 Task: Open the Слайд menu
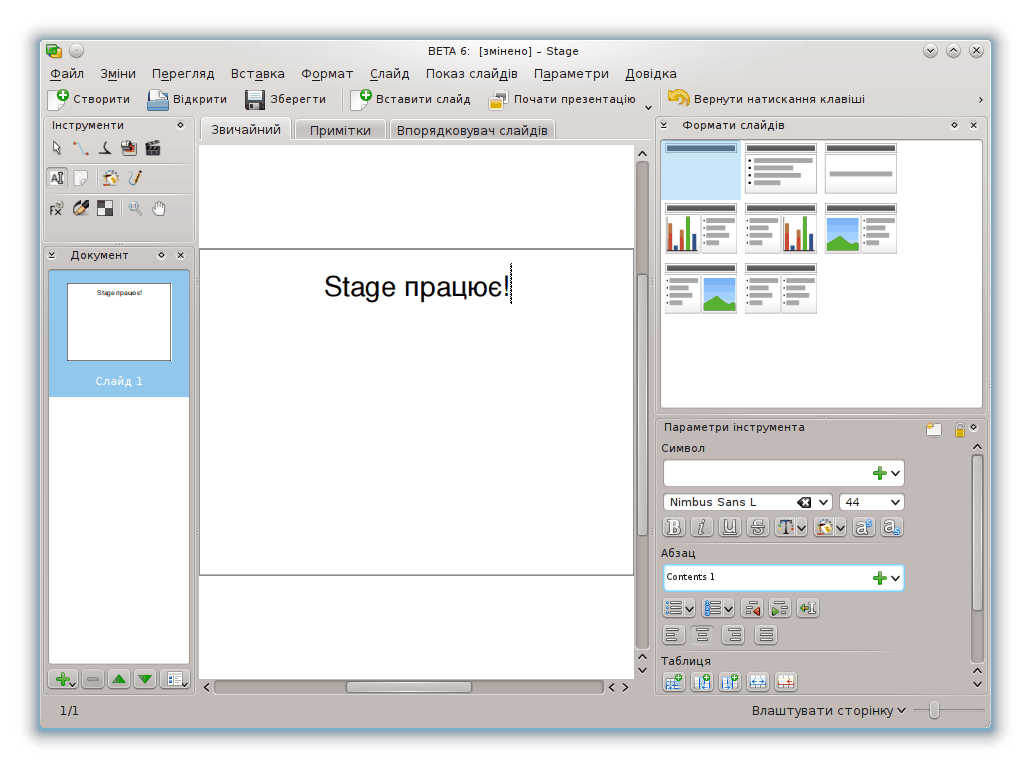pyautogui.click(x=389, y=74)
